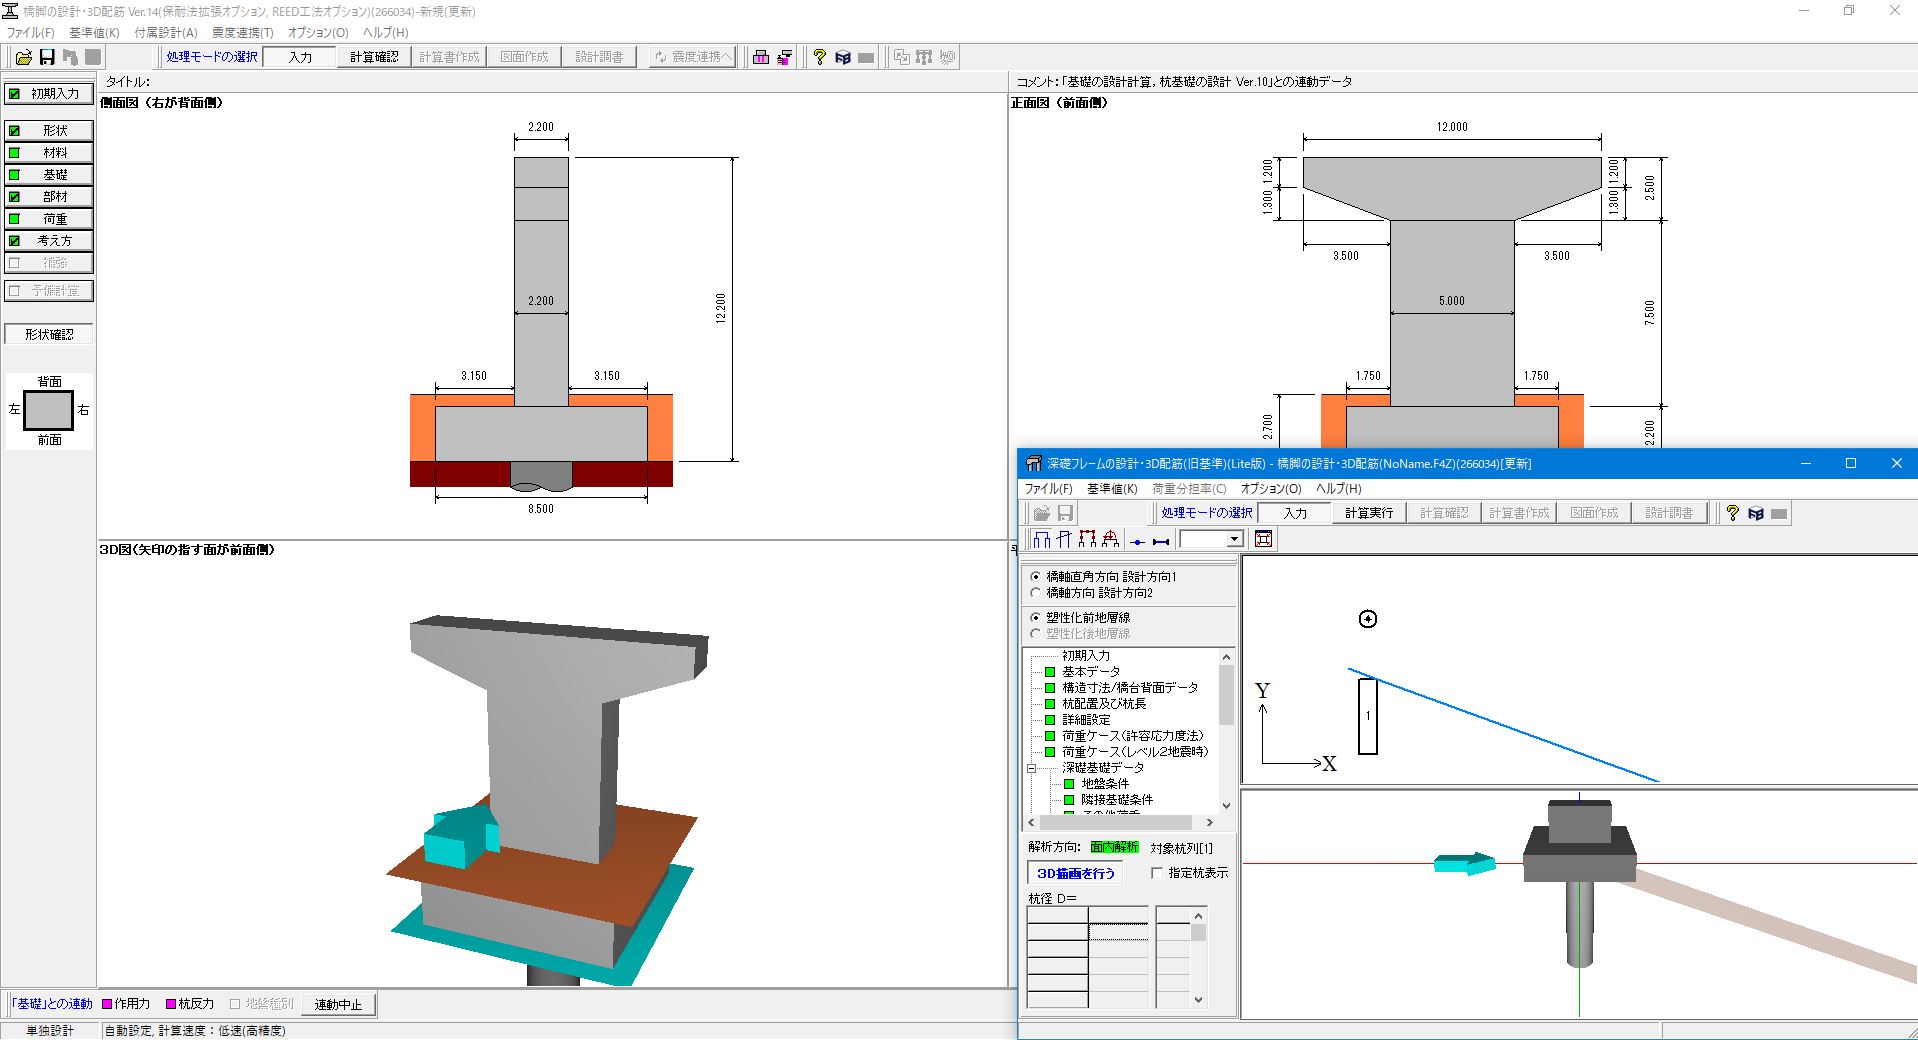Click the blue single-node icon in foundation toolbar
This screenshot has width=1918, height=1040.
pos(1137,541)
